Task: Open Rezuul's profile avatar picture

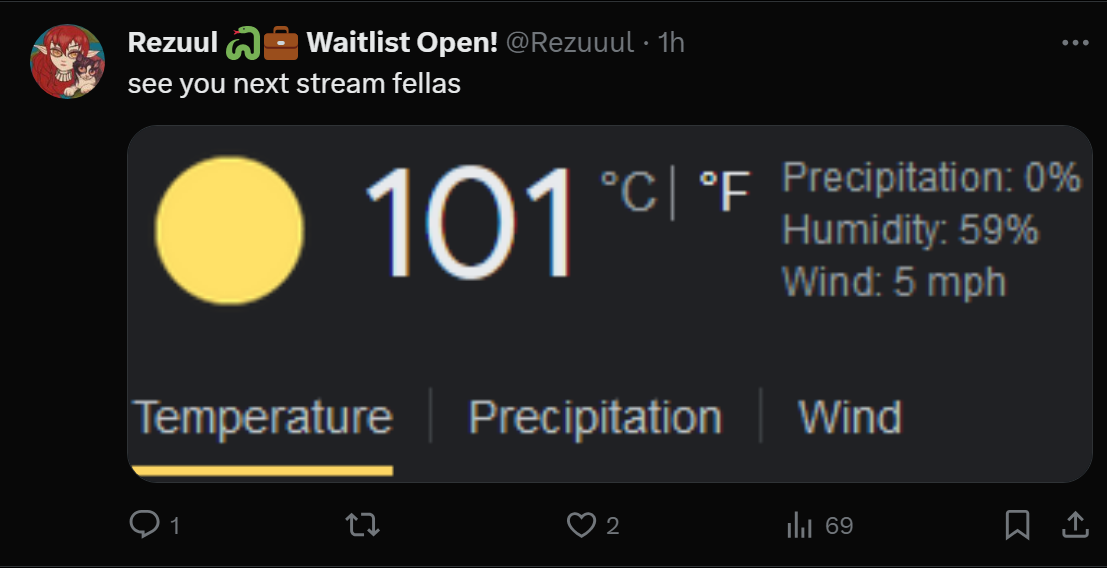Action: [68, 61]
